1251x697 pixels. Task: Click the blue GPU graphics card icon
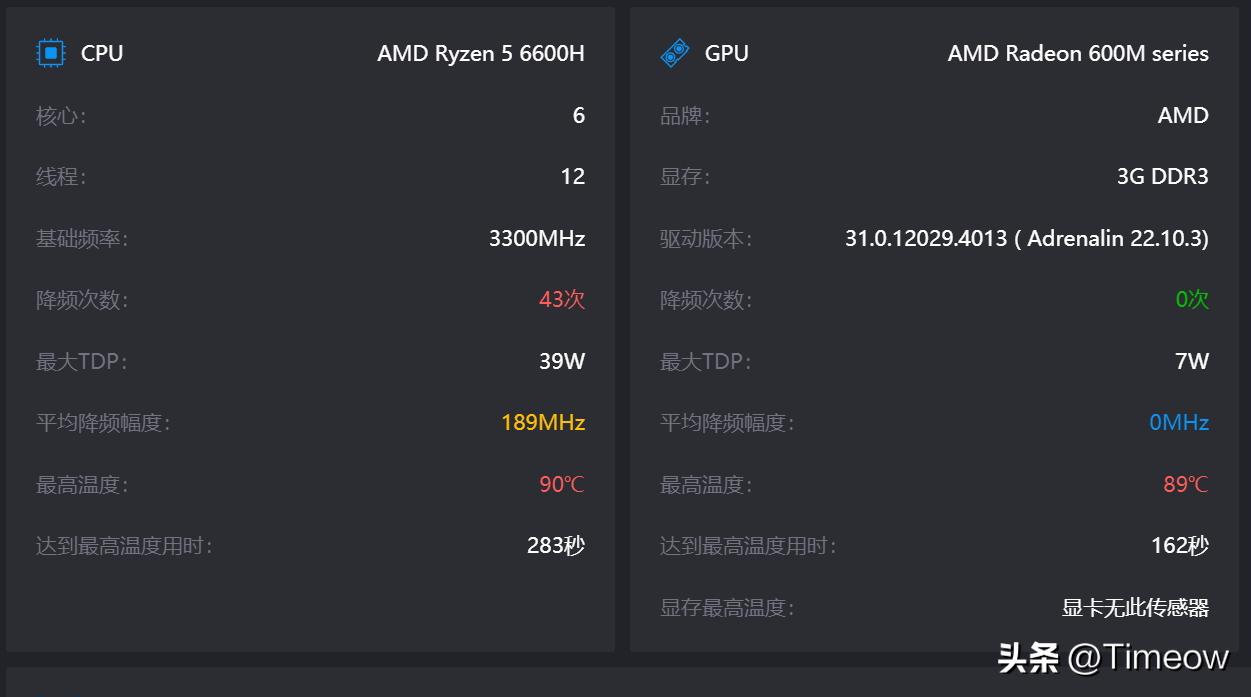point(675,53)
